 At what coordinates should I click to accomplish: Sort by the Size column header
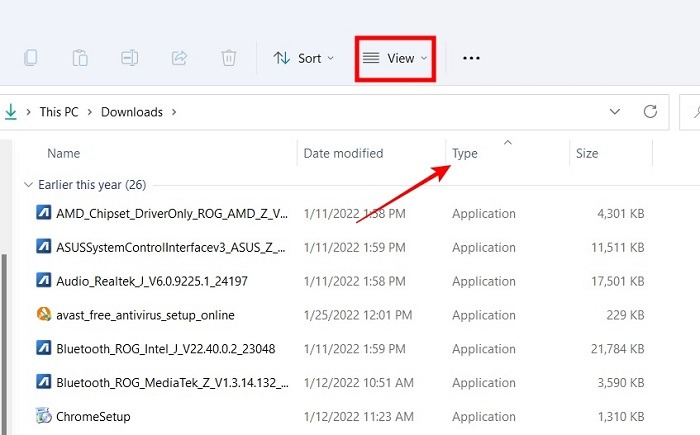pos(587,153)
